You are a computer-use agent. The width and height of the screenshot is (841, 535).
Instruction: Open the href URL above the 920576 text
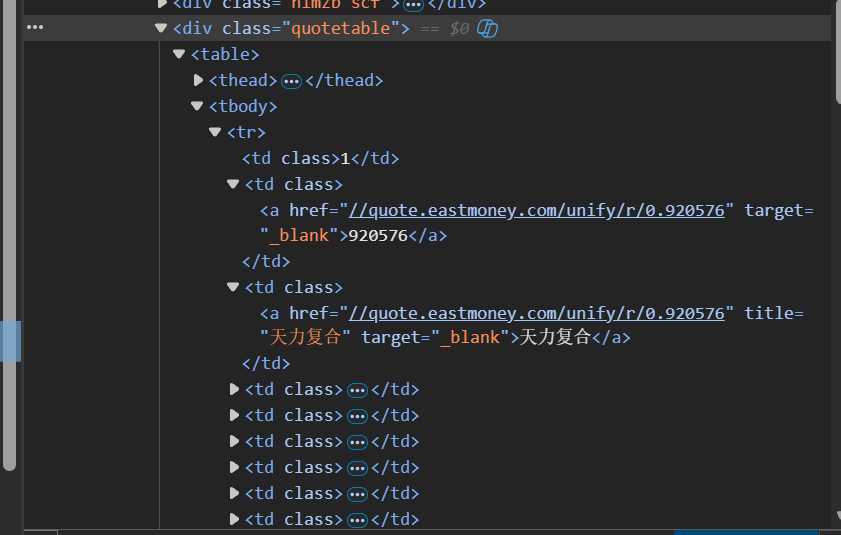click(536, 210)
